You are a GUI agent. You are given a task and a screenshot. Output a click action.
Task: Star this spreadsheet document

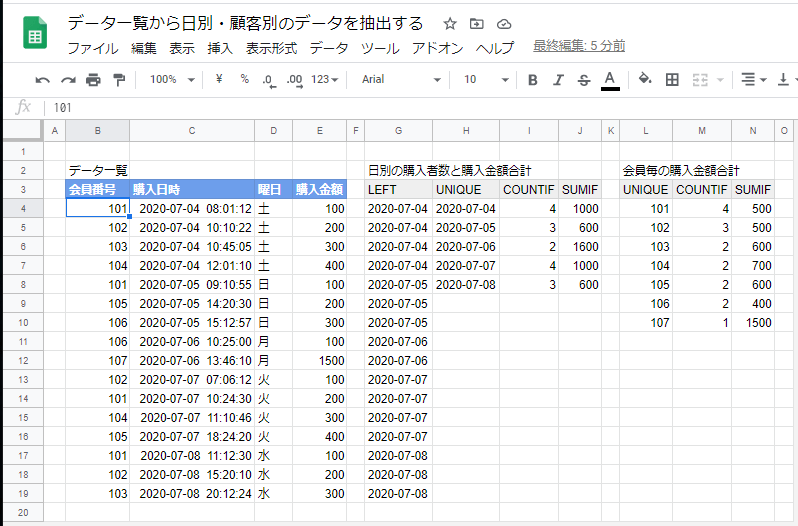[449, 24]
